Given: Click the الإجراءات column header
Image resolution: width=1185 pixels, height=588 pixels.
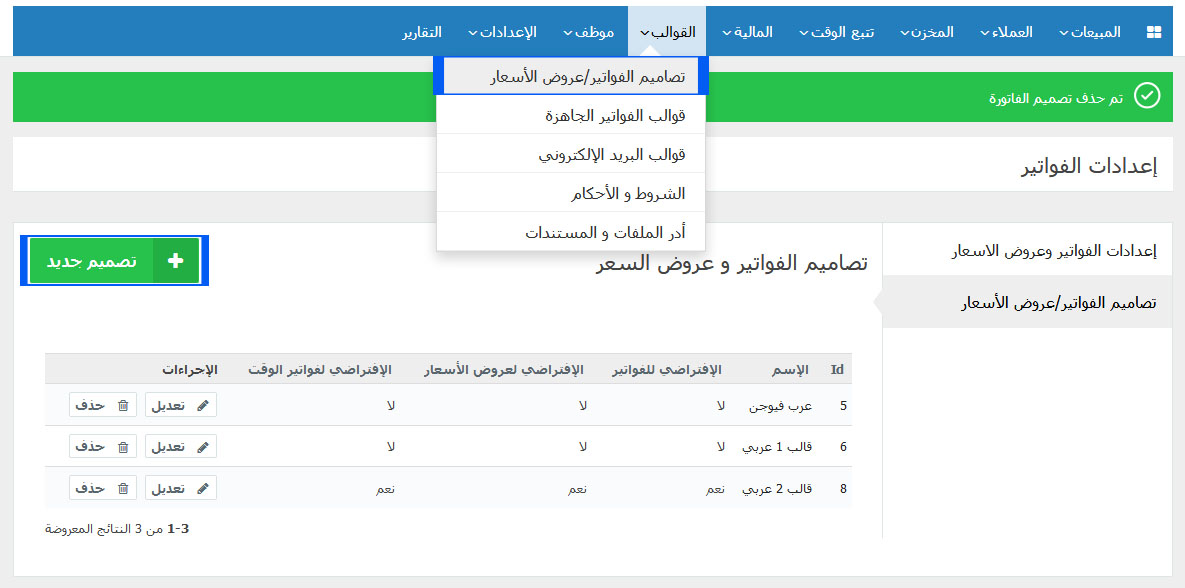Looking at the screenshot, I should [x=189, y=370].
